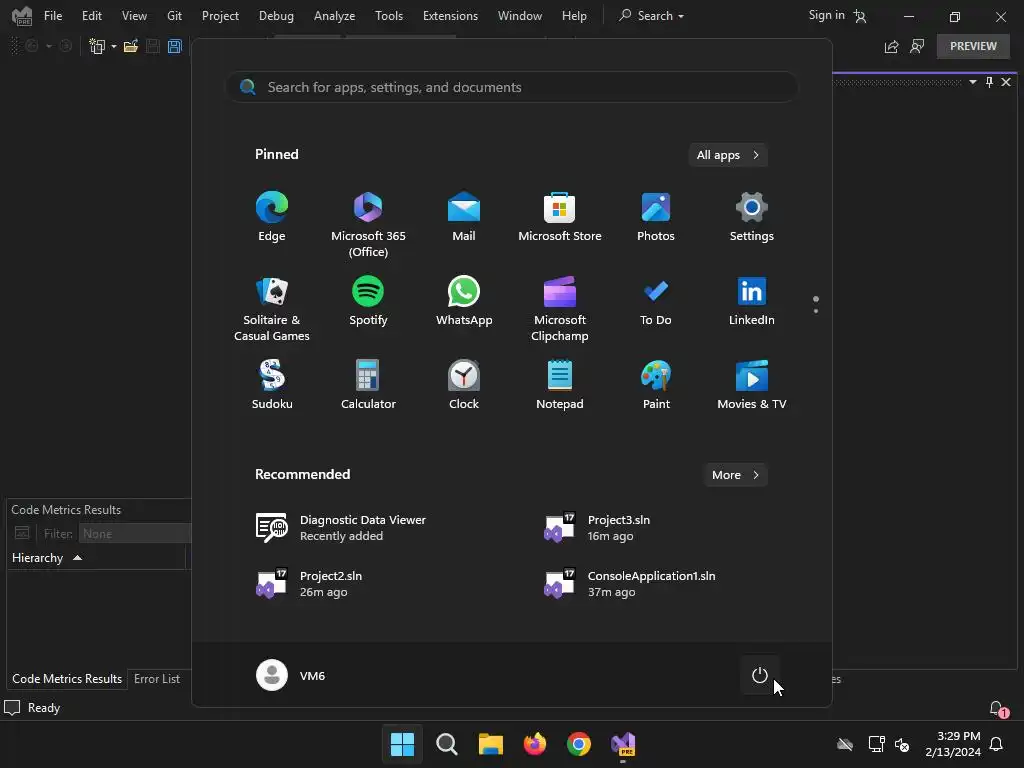Open the Help menu

click(574, 16)
